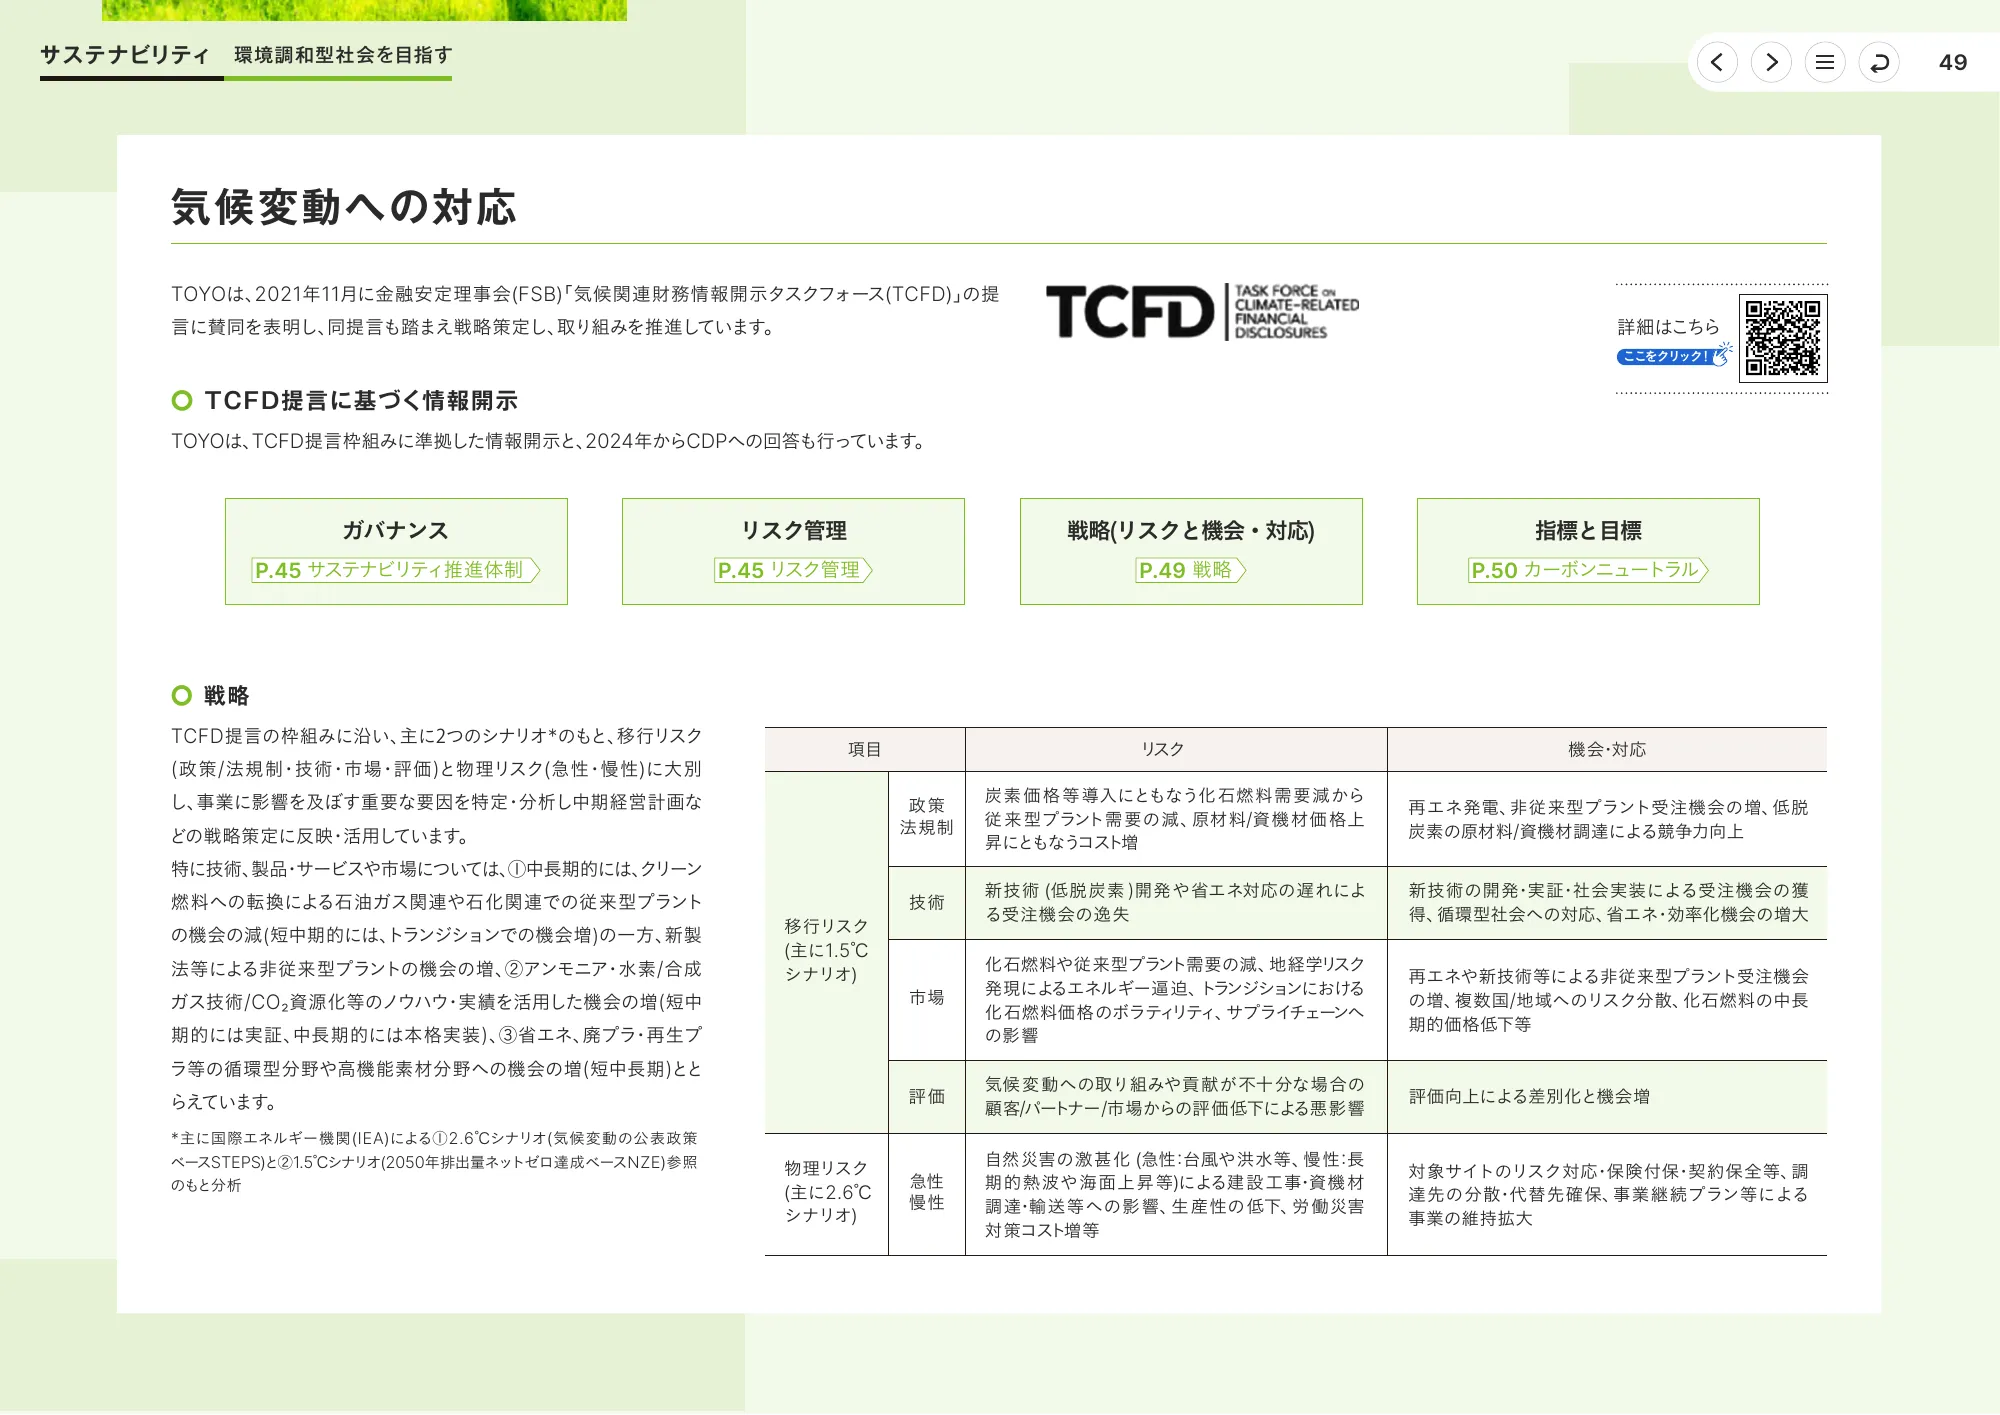Select the サステナビリティ section label
Viewport: 2000px width, 1415px height.
tap(123, 54)
